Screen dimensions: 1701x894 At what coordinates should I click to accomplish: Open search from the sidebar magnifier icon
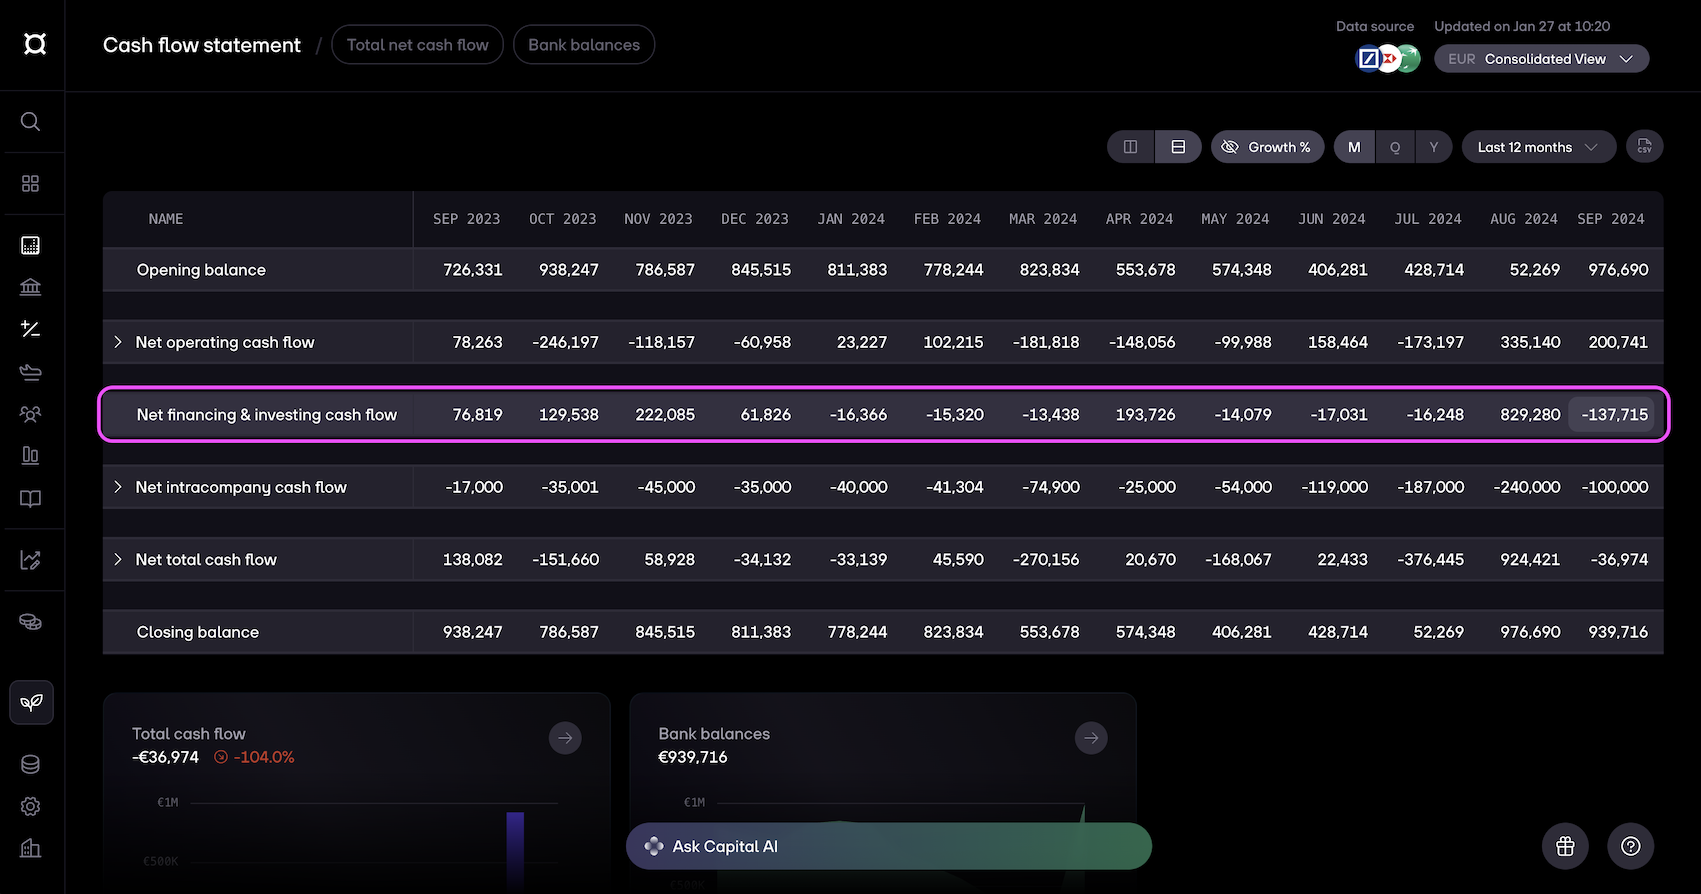[x=31, y=122]
